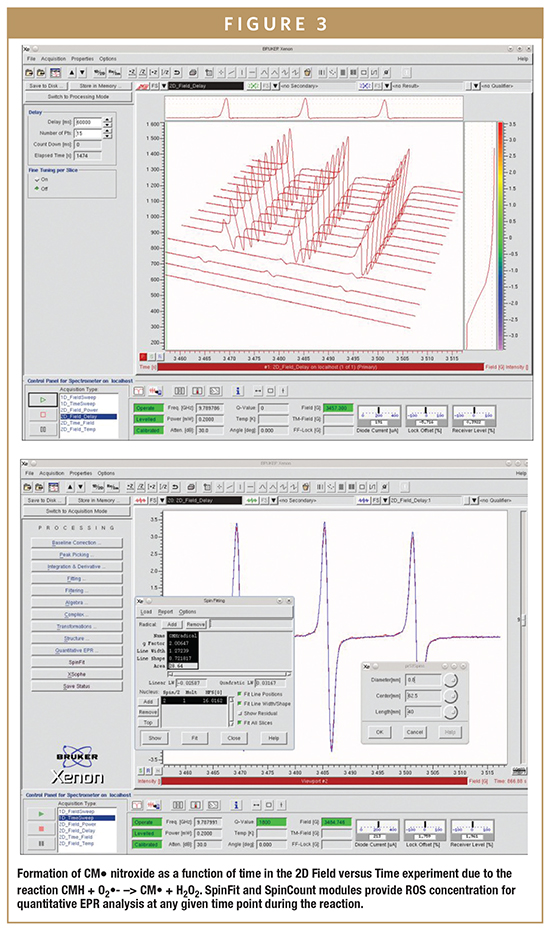Click the Diameter round dial knob
Screen dimensions: 550x930
tap(451, 680)
